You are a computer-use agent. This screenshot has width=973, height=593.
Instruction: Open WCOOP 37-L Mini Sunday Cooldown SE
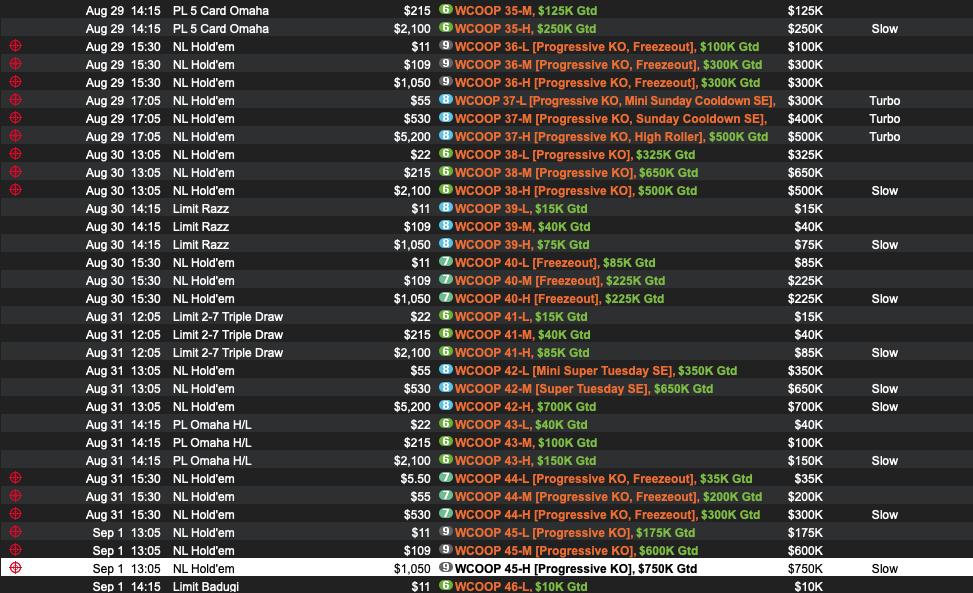tap(615, 100)
